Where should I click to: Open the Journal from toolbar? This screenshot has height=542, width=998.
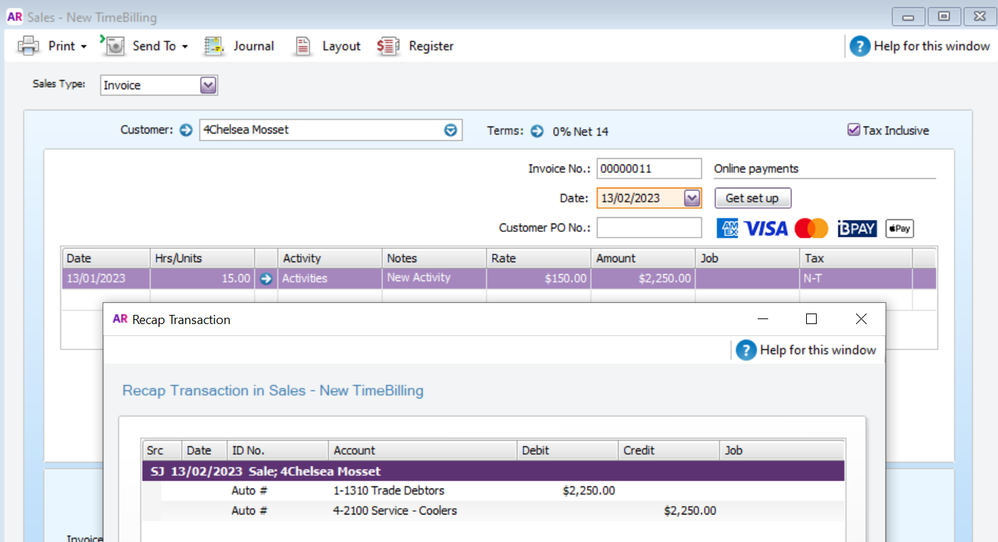coord(215,46)
